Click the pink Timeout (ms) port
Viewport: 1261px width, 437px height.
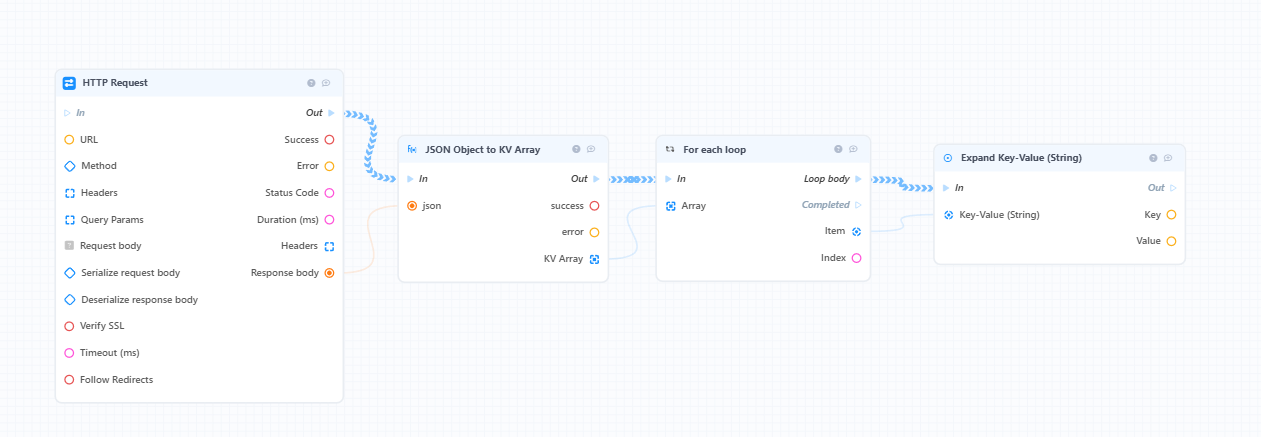[x=69, y=353]
